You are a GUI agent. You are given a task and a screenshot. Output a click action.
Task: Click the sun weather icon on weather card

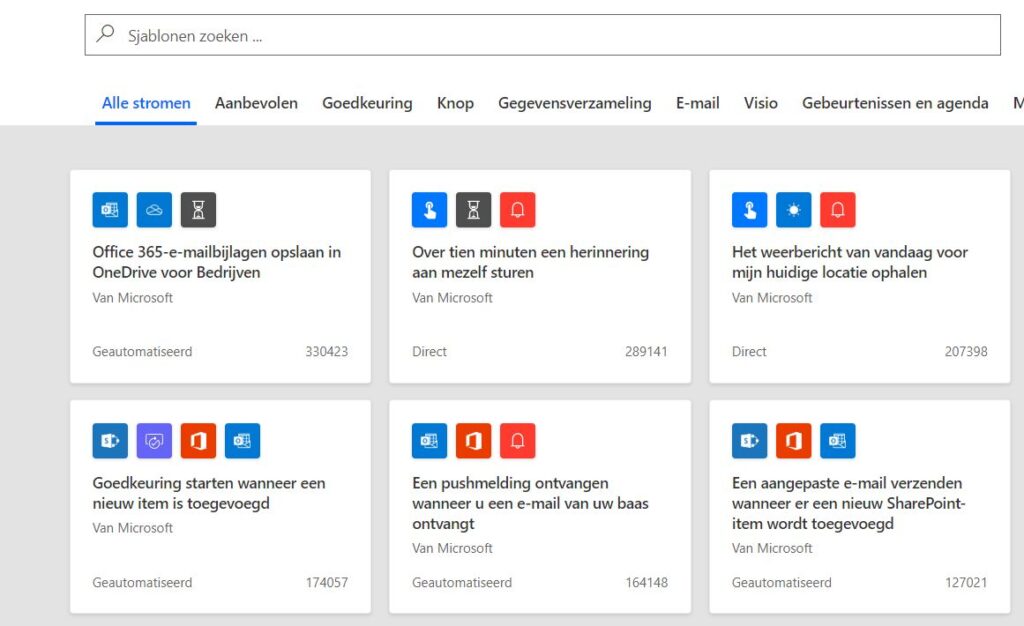tap(794, 210)
